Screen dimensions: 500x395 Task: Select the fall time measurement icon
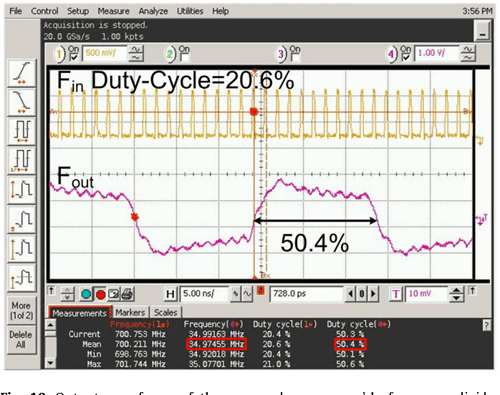pos(22,102)
